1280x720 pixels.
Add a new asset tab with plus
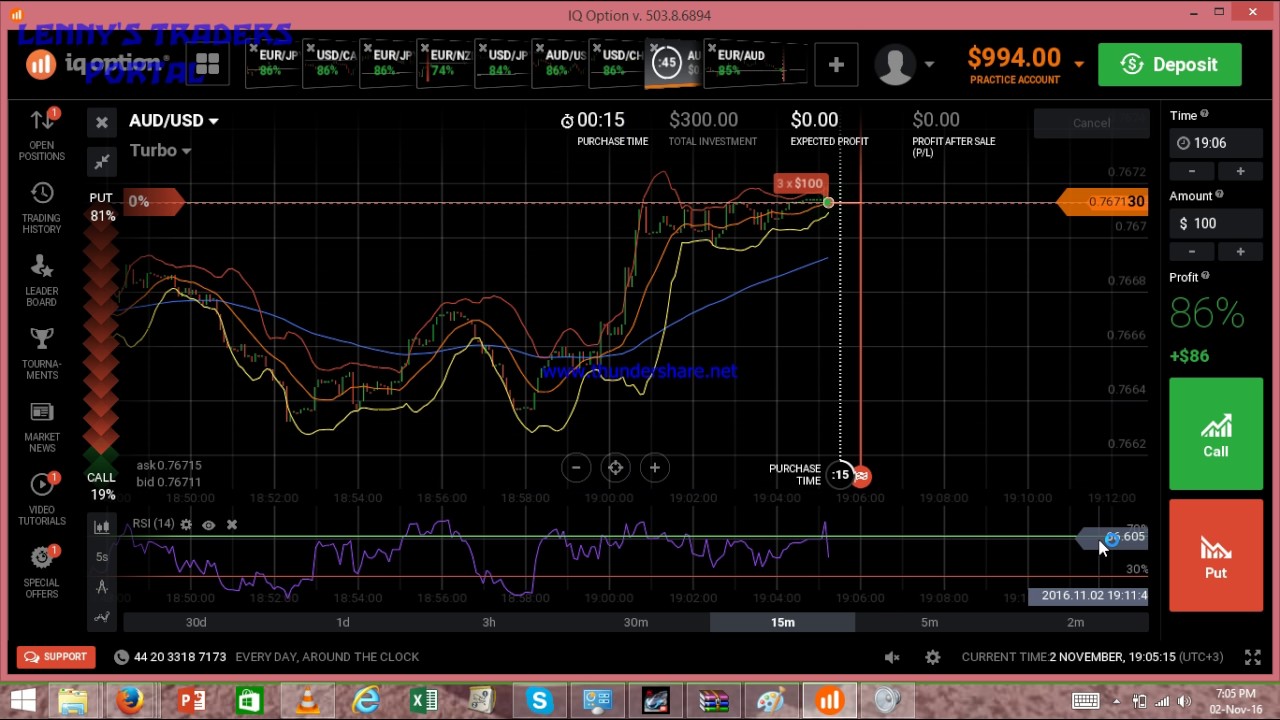836,65
